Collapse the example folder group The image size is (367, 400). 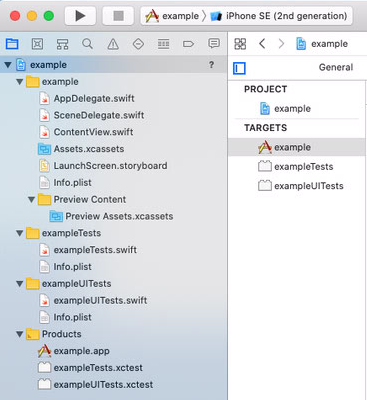click(x=20, y=82)
